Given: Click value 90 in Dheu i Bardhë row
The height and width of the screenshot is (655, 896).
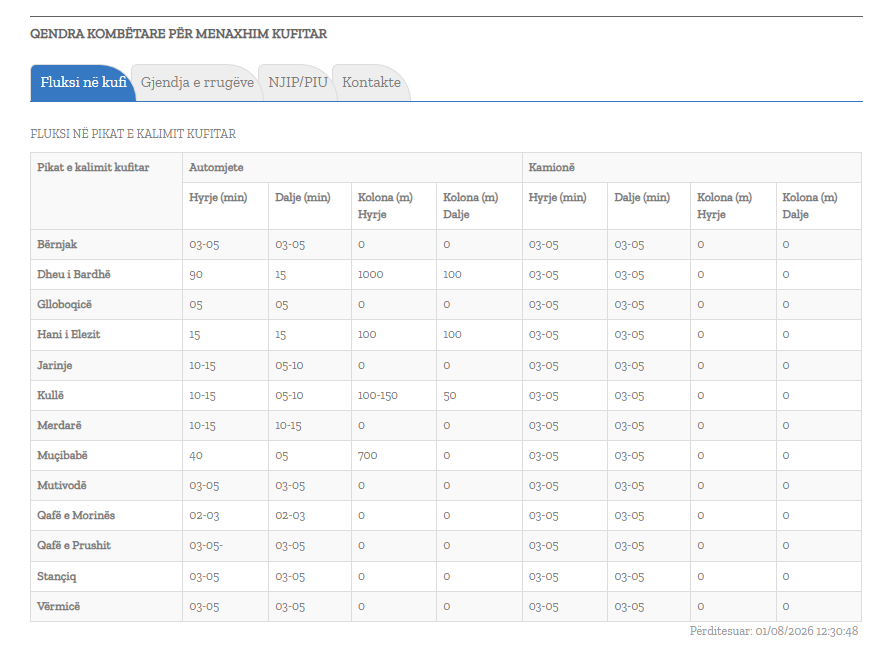Looking at the screenshot, I should 196,274.
